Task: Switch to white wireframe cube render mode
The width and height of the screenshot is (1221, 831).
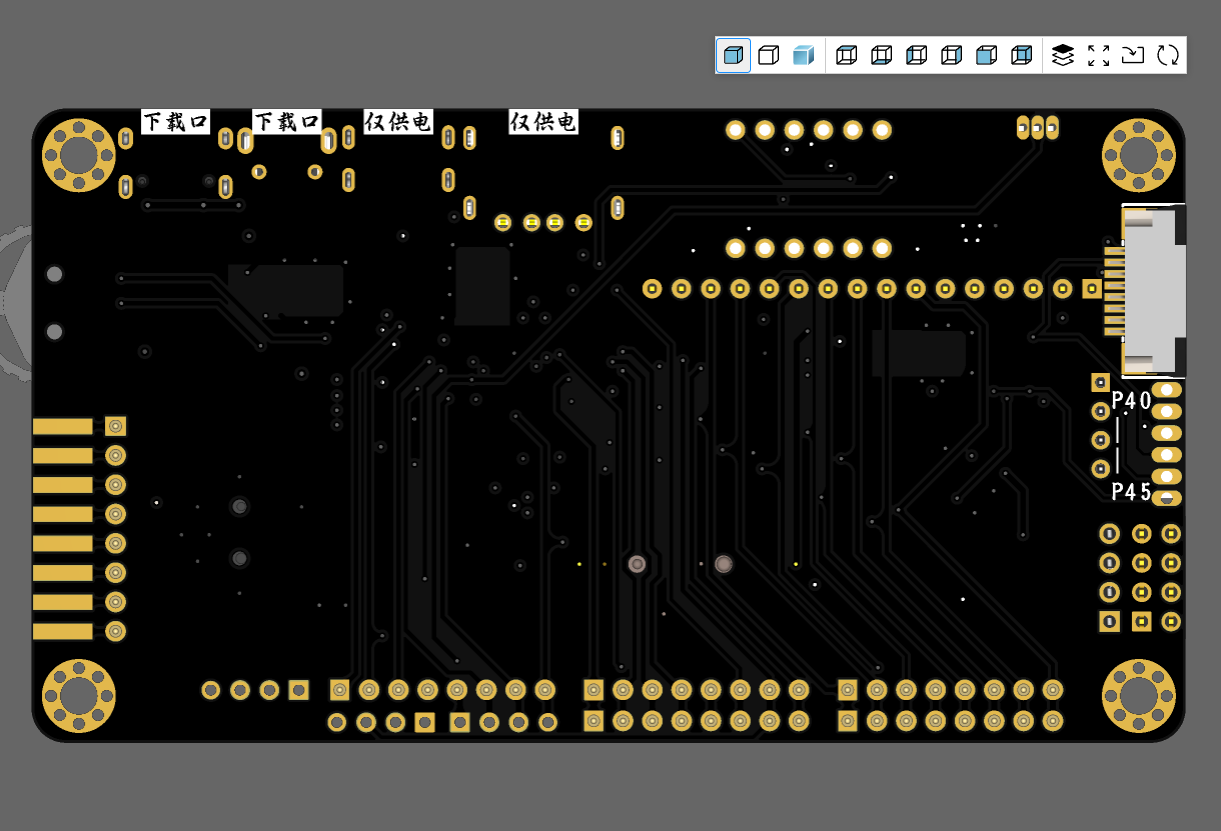Action: coord(768,55)
